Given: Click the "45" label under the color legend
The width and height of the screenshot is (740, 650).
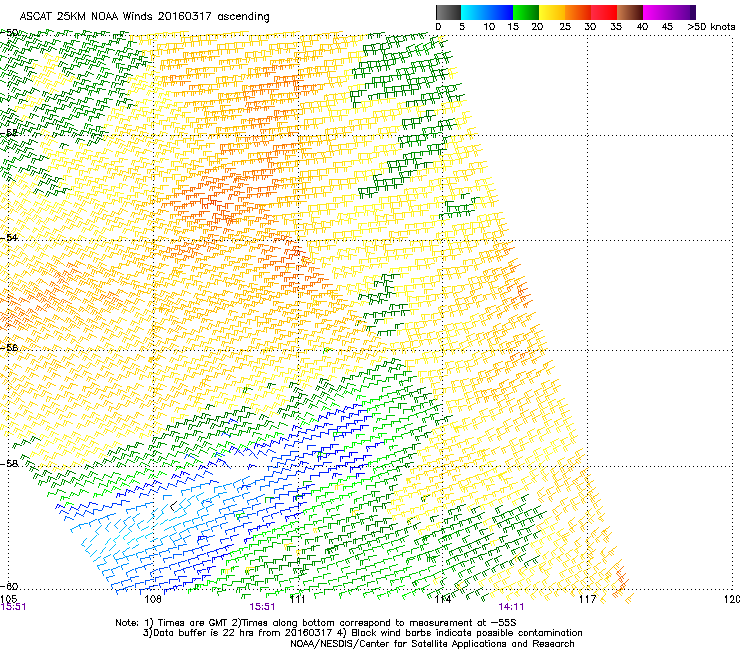Looking at the screenshot, I should [x=667, y=27].
